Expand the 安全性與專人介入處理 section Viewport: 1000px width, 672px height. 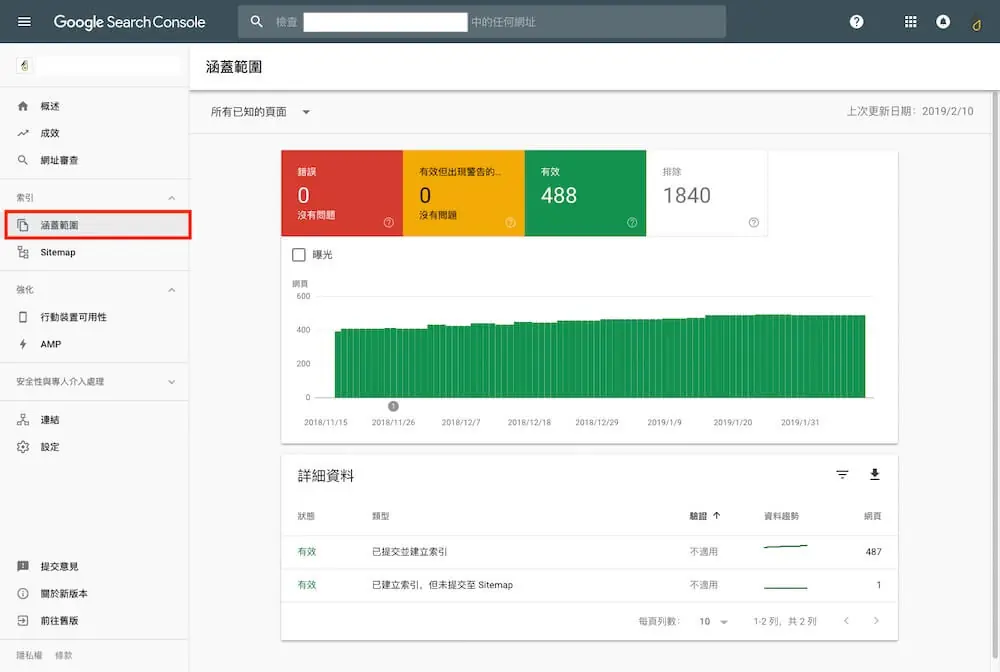pyautogui.click(x=172, y=382)
